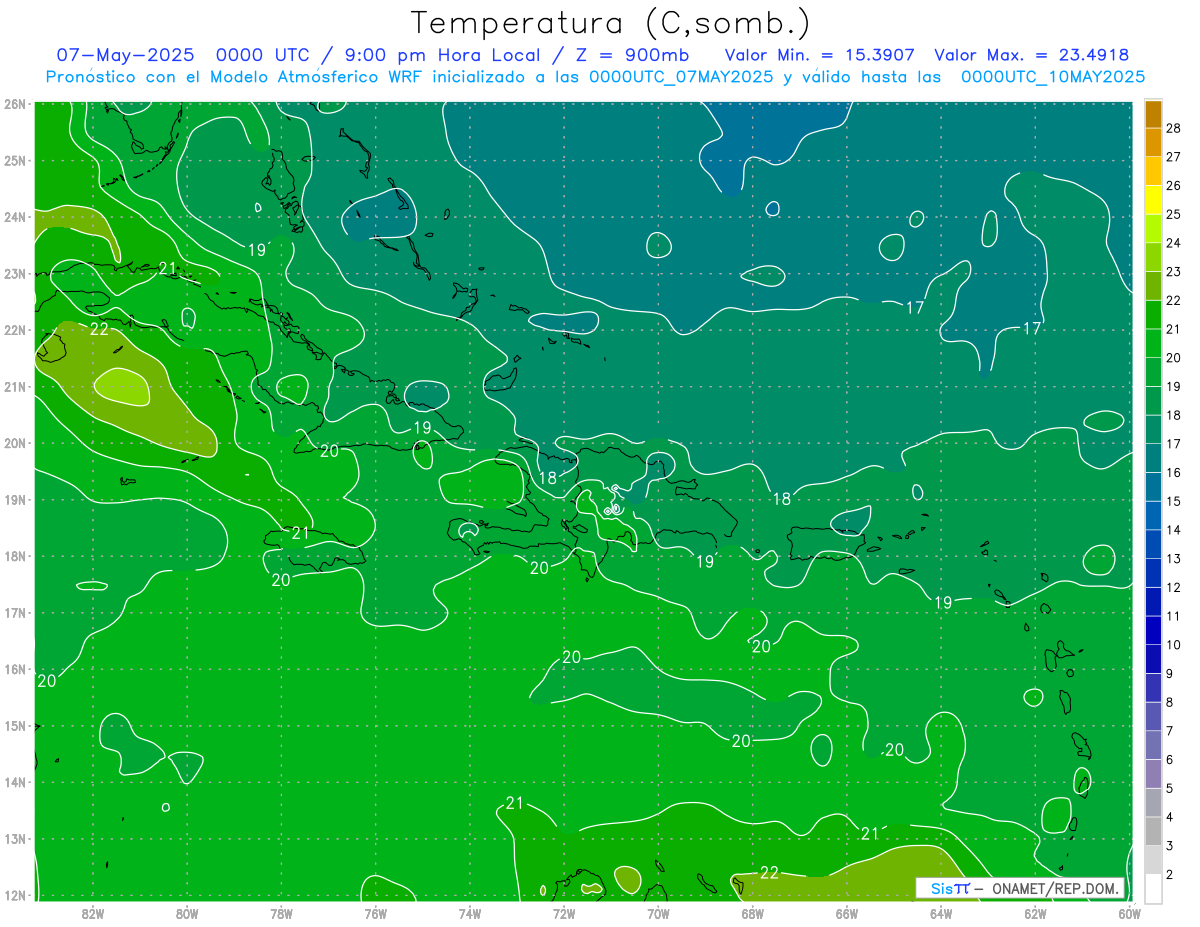This screenshot has width=1200, height=927.
Task: Click the white bottom swatch of color scale
Action: tap(1153, 888)
